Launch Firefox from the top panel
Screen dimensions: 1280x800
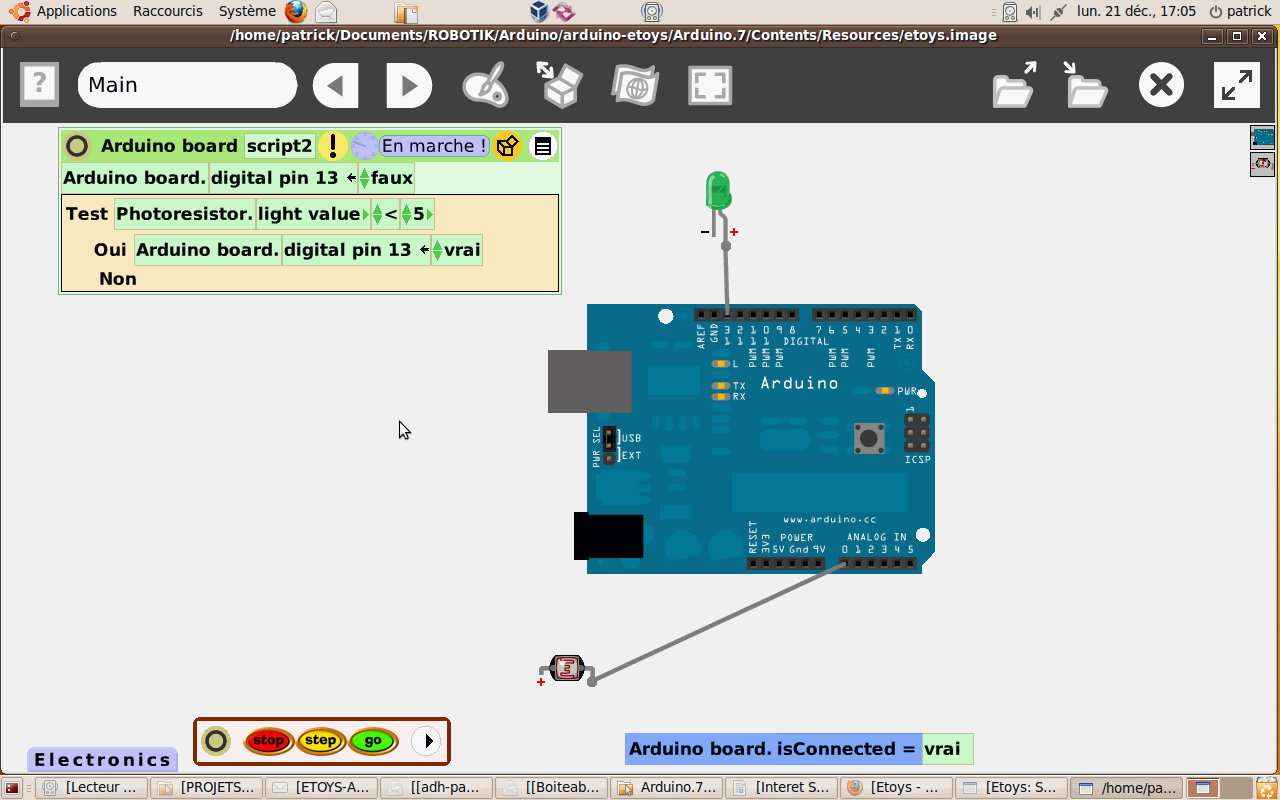coord(295,12)
